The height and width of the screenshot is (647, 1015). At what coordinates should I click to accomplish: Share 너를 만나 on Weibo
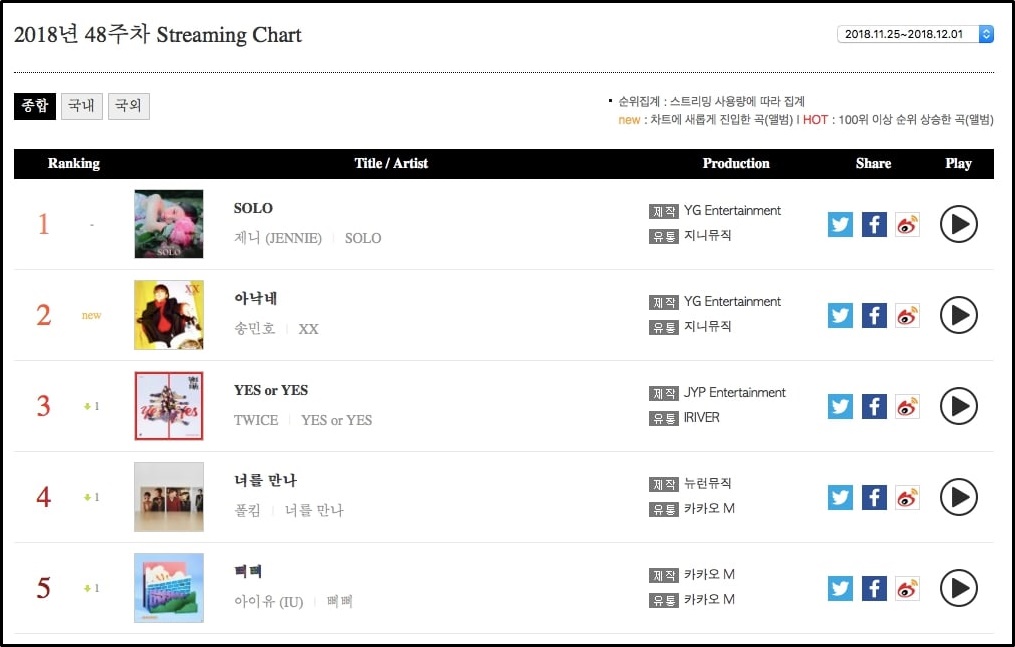click(907, 497)
